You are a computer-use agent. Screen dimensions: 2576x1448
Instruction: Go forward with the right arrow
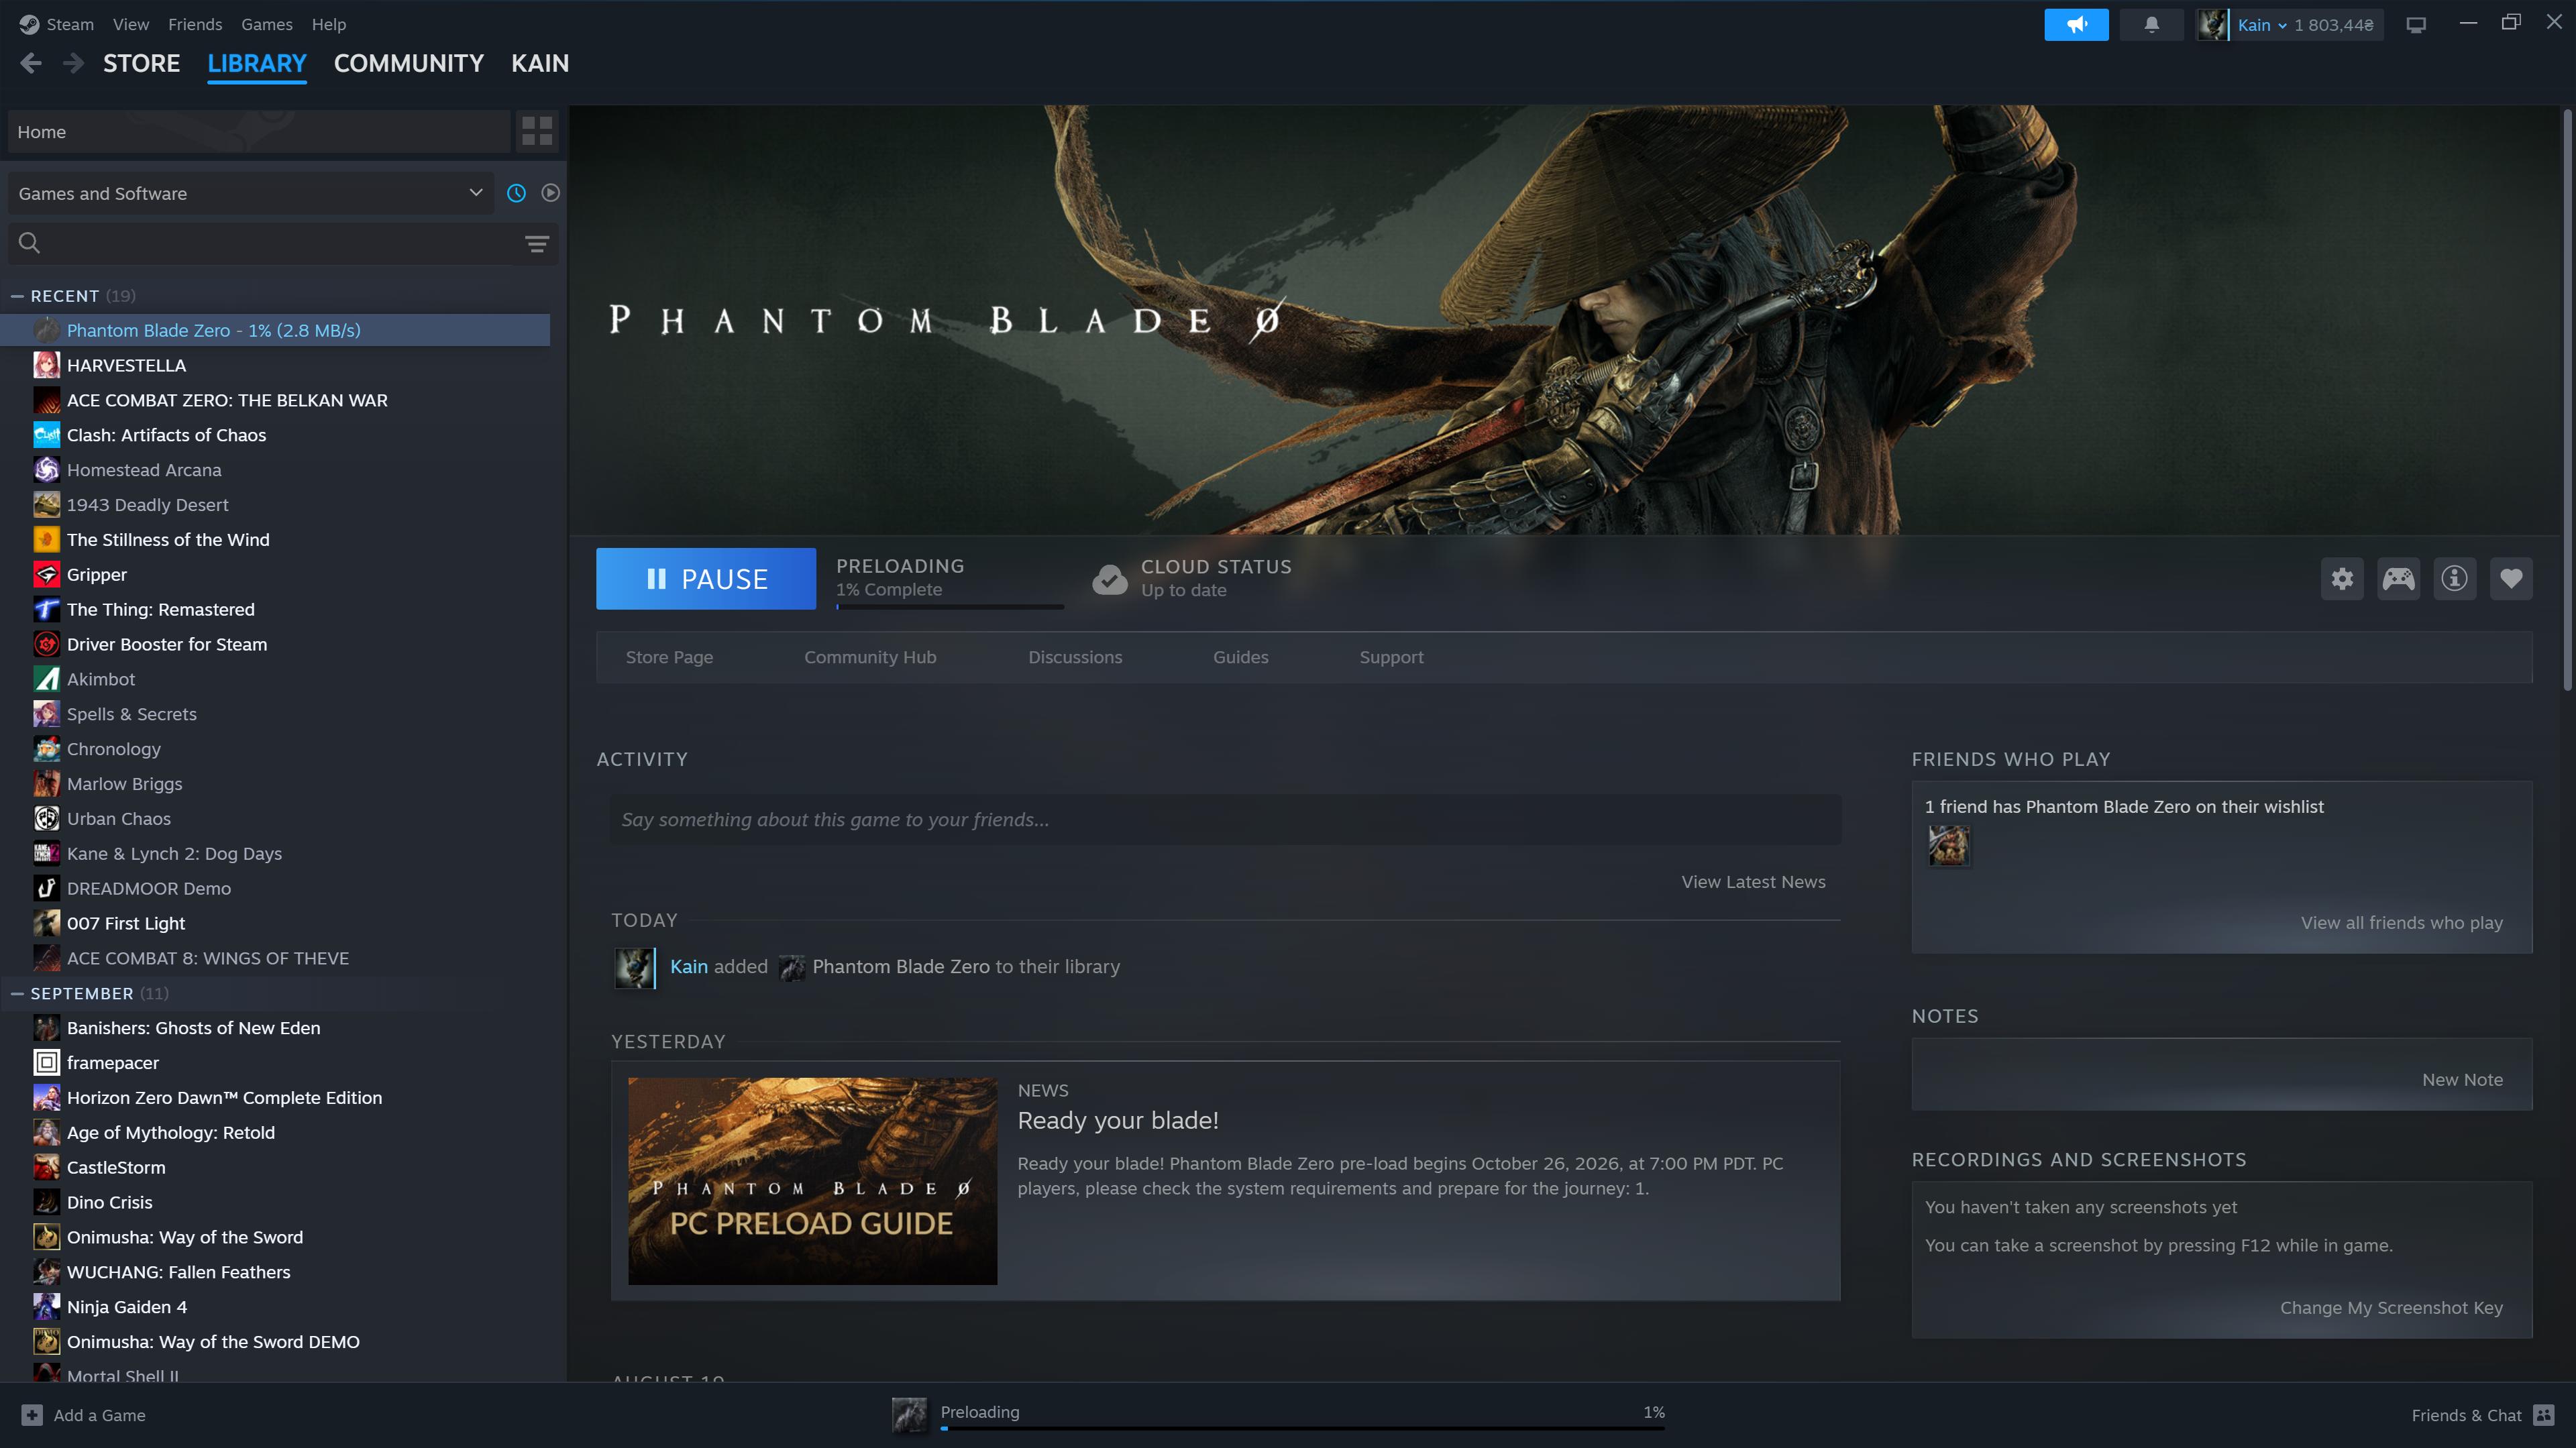click(x=73, y=64)
